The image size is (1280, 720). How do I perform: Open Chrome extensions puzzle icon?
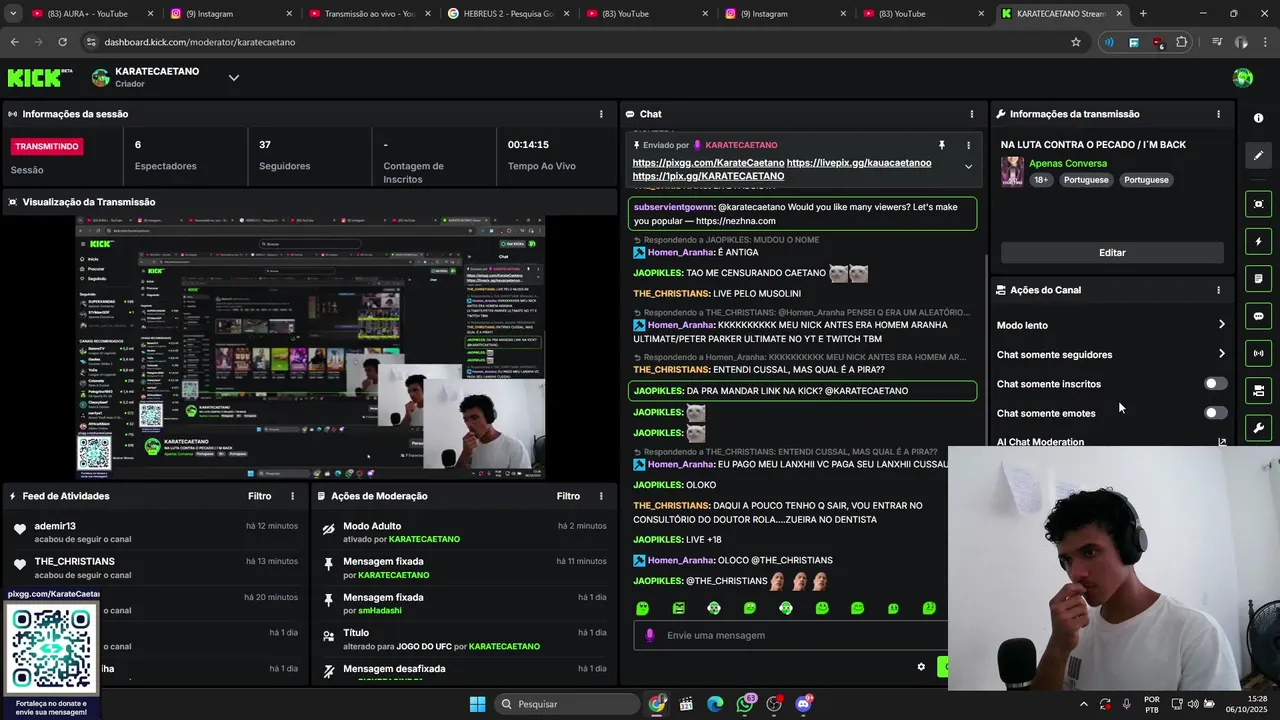(1182, 42)
